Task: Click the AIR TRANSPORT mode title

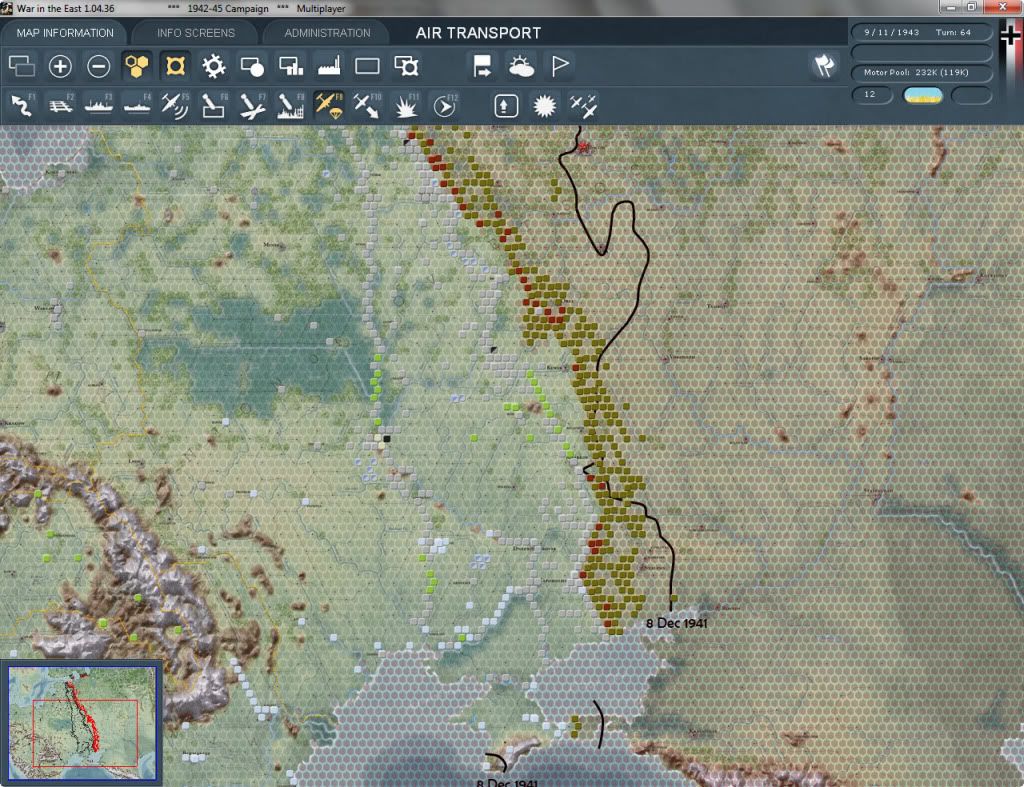Action: click(478, 33)
